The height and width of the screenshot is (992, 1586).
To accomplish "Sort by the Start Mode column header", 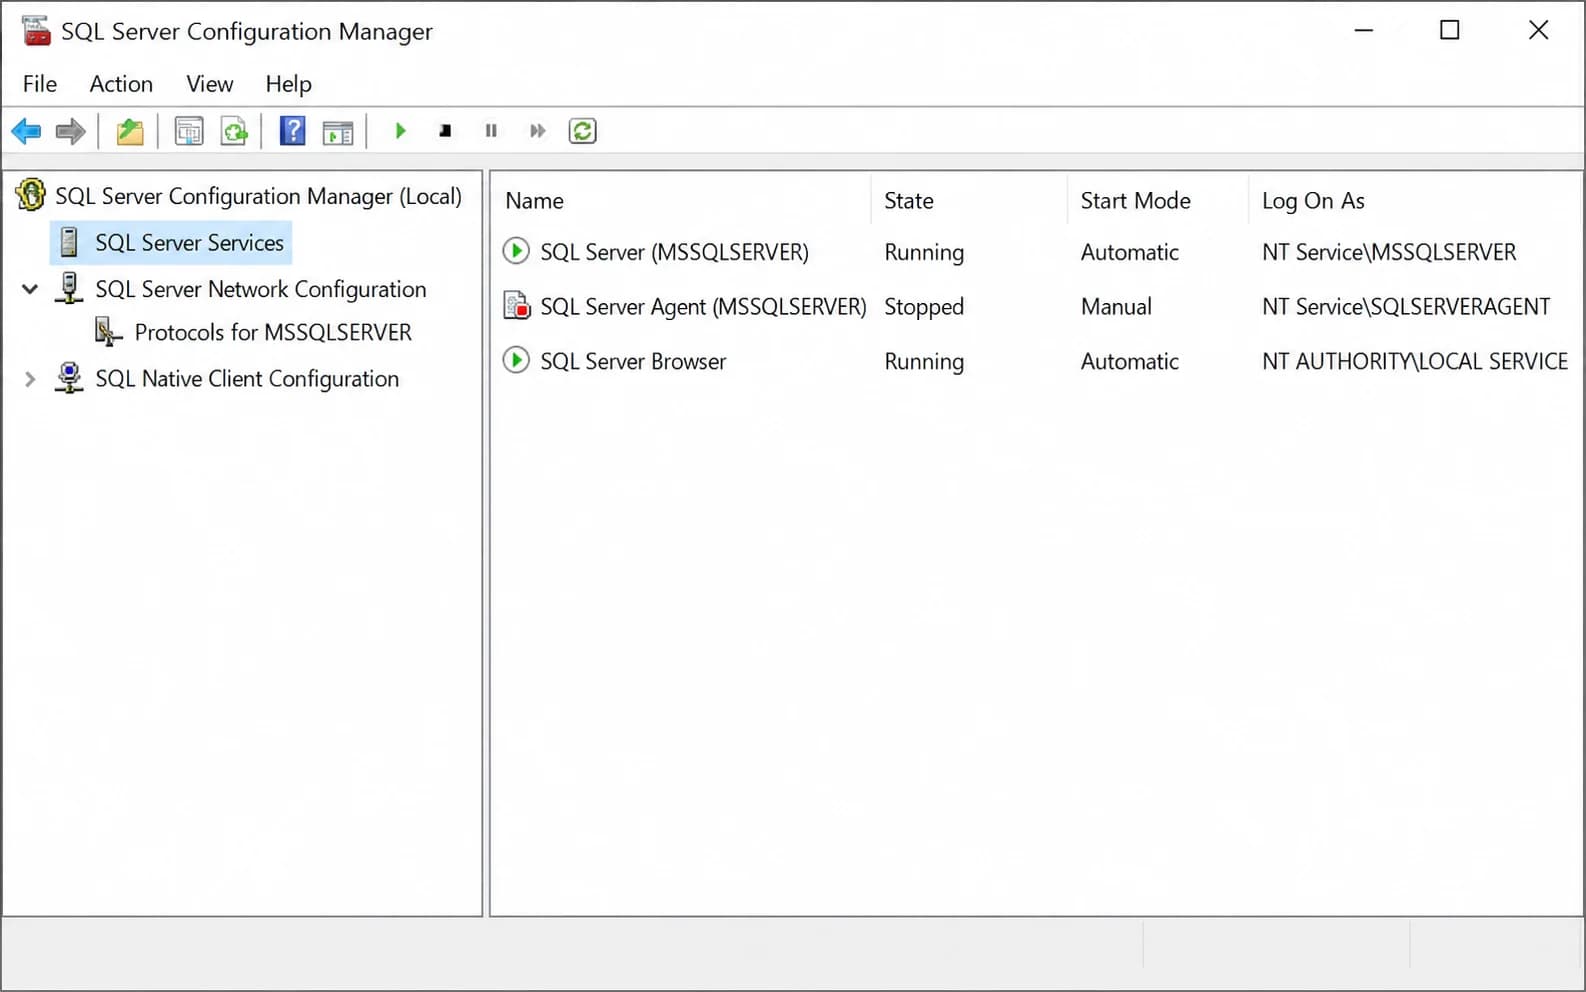I will tap(1158, 201).
